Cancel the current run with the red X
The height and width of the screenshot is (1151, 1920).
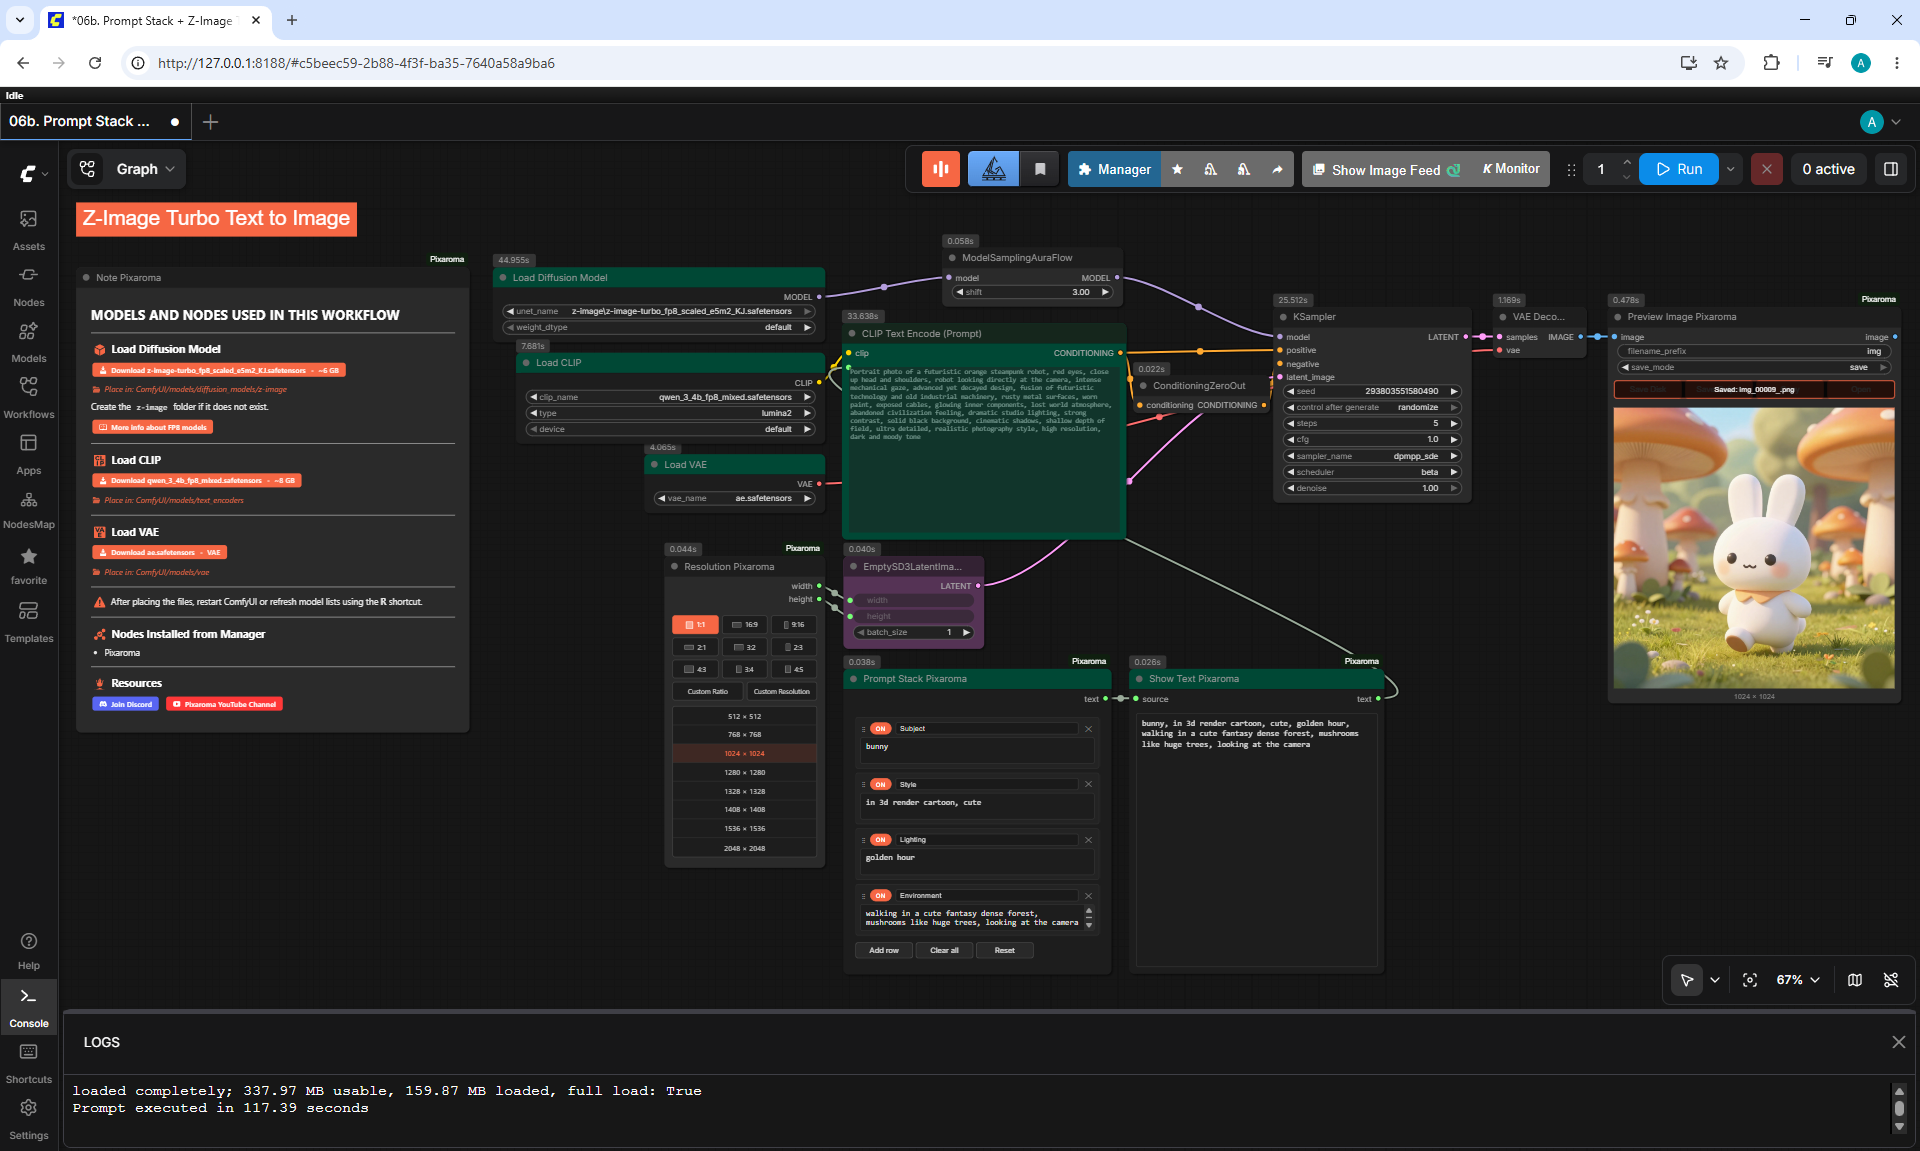[1766, 169]
